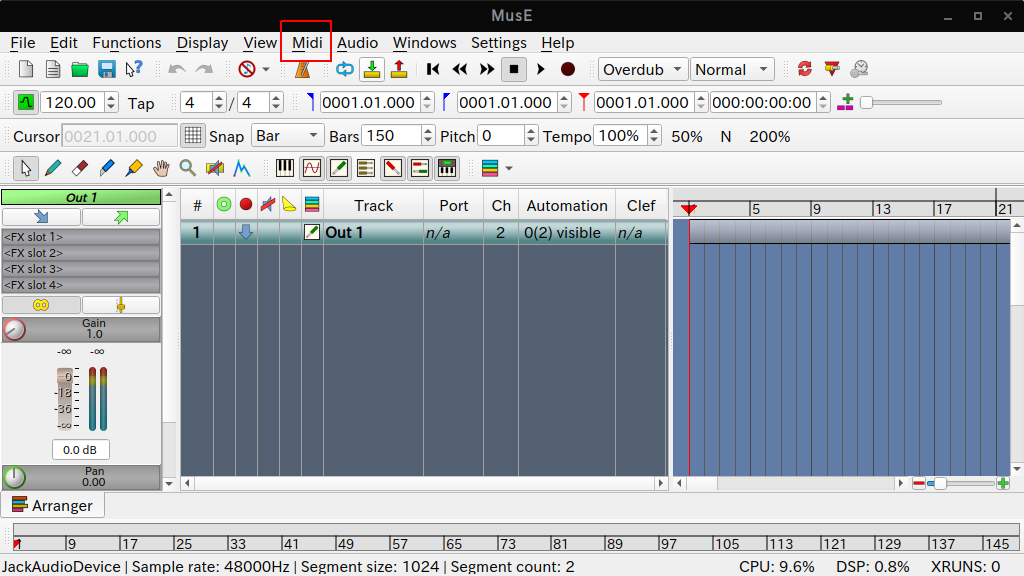Open the Overdub record mode dropdown
This screenshot has width=1024, height=576.
pos(643,69)
